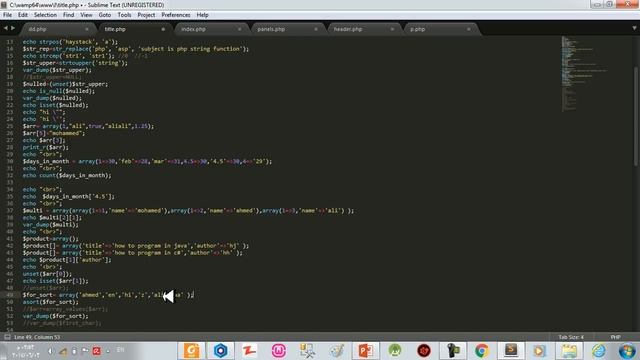Open the orange app in taskbar
This screenshot has width=640, height=360.
tap(192, 351)
